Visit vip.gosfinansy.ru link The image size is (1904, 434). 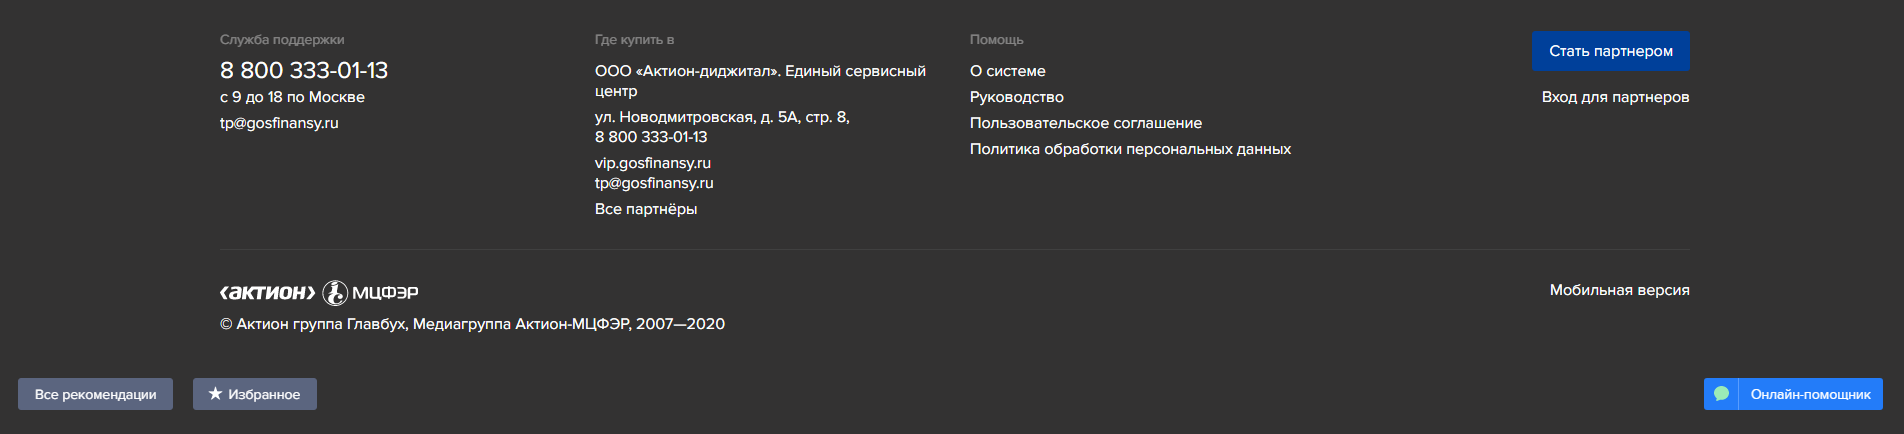tap(652, 163)
